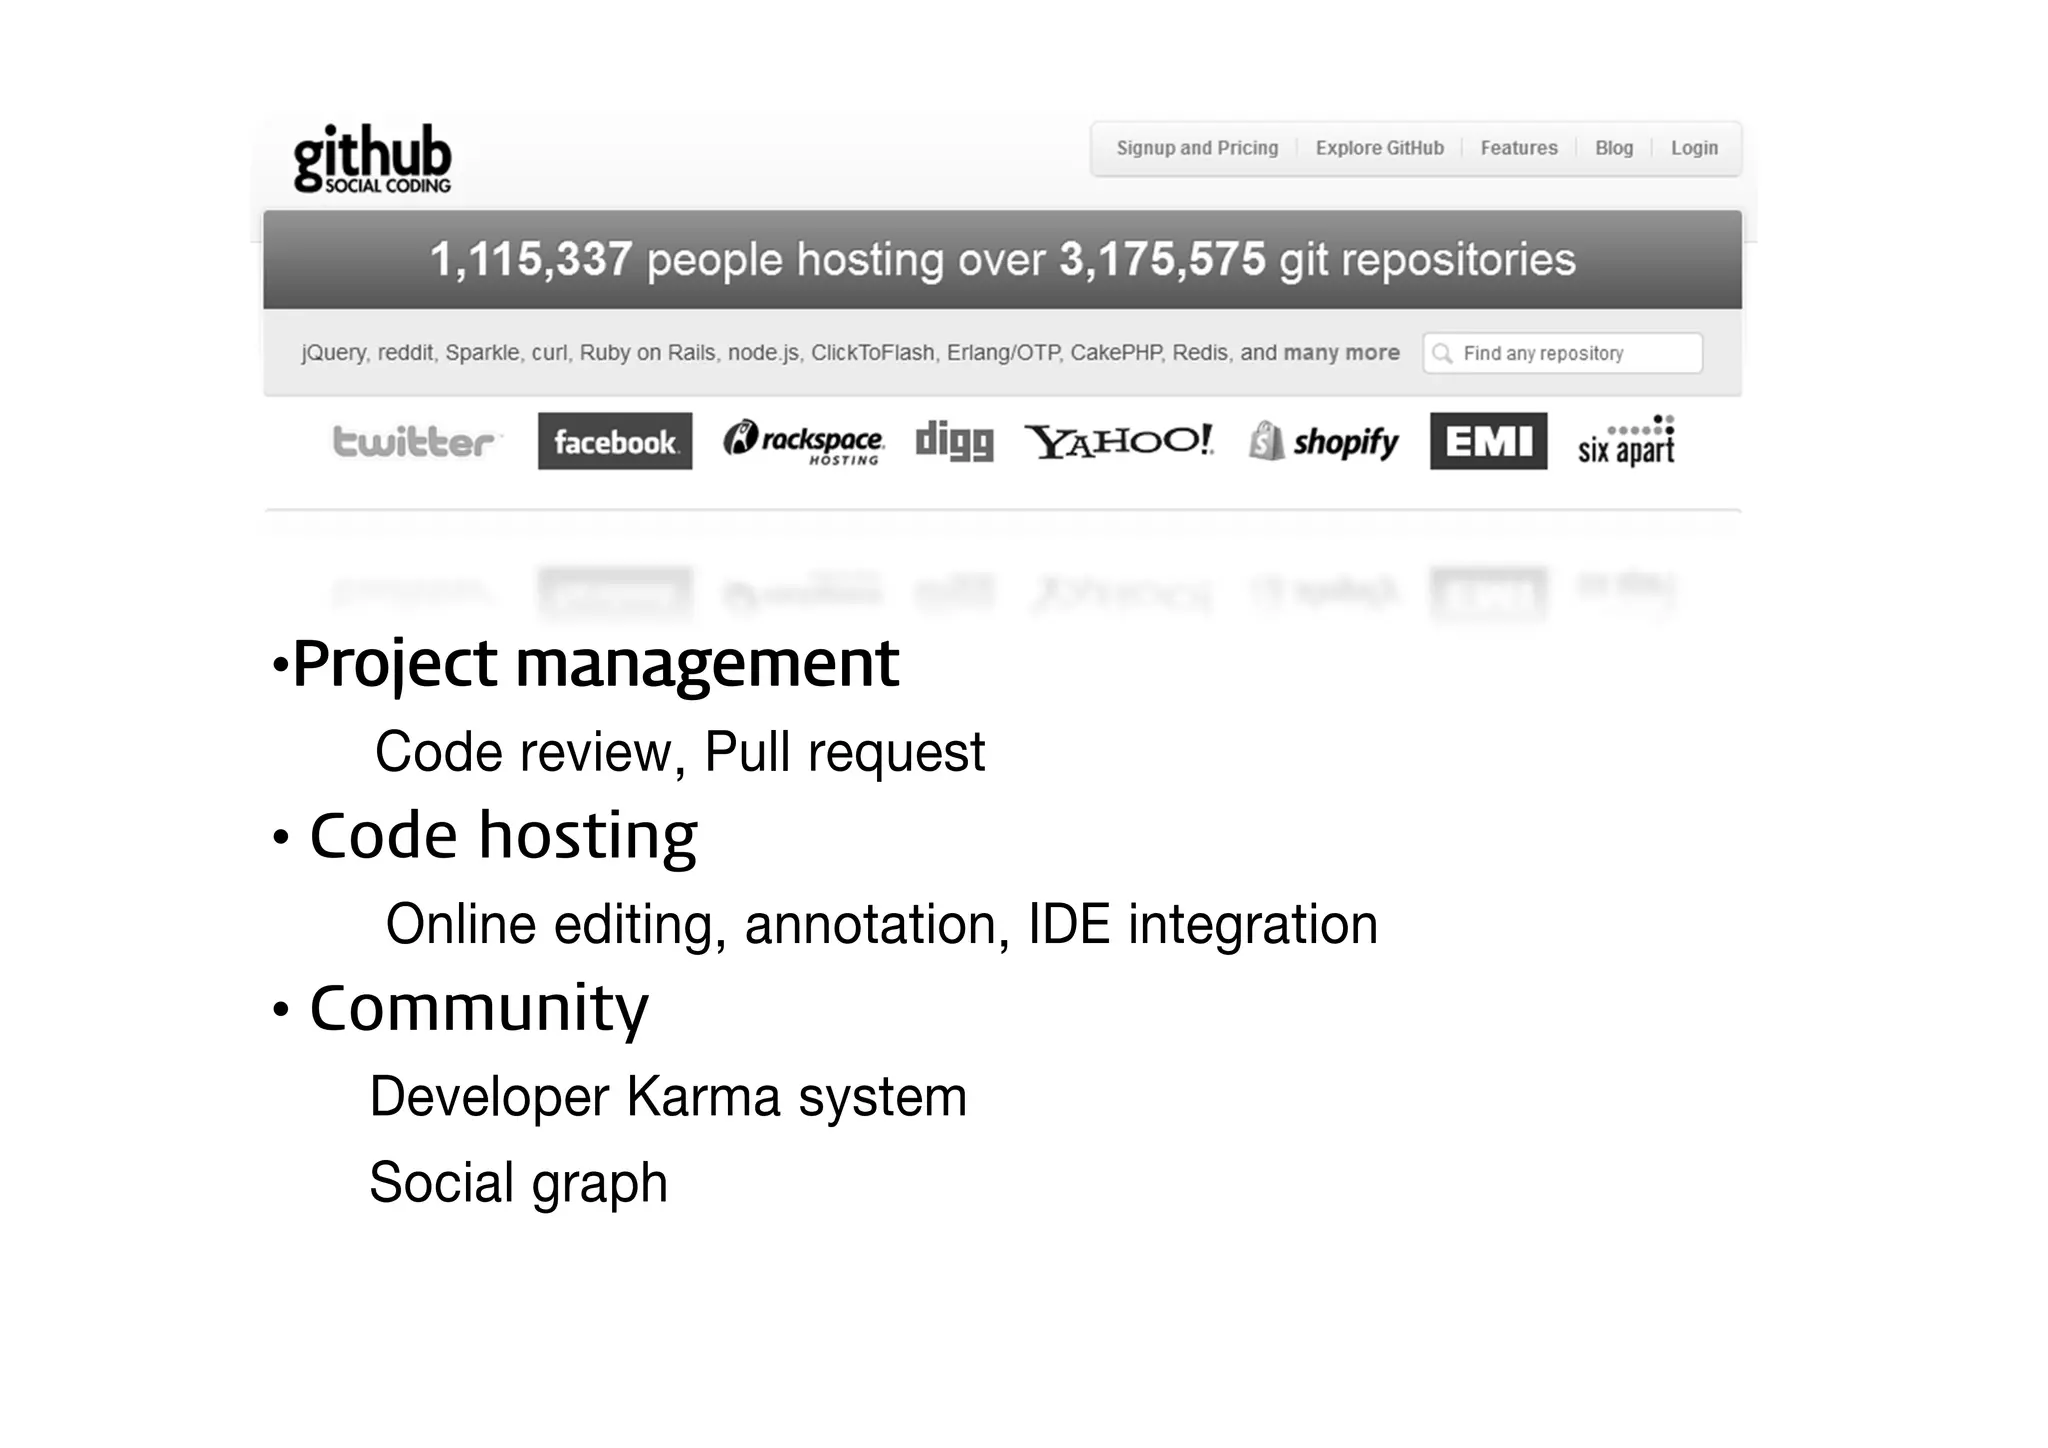Click the GitHub Social Coding logo
The width and height of the screenshot is (2048, 1448).
pos(372,159)
